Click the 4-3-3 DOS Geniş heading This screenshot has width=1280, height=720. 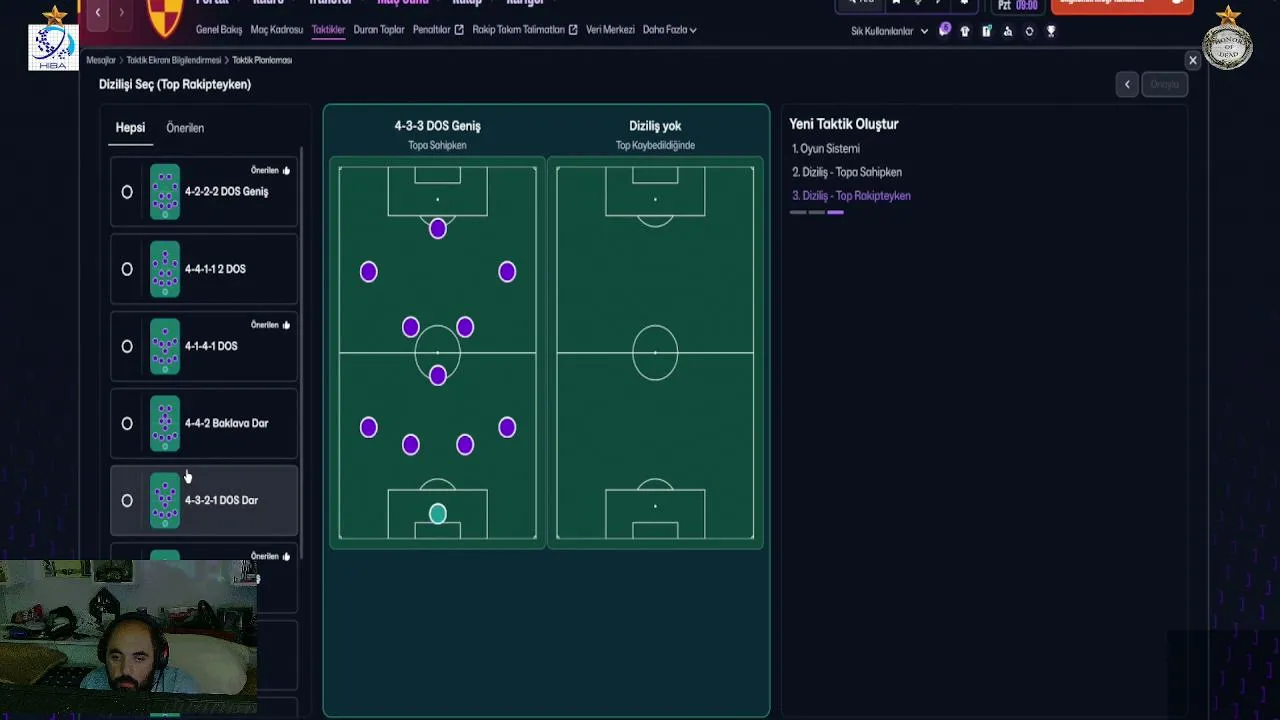click(437, 126)
